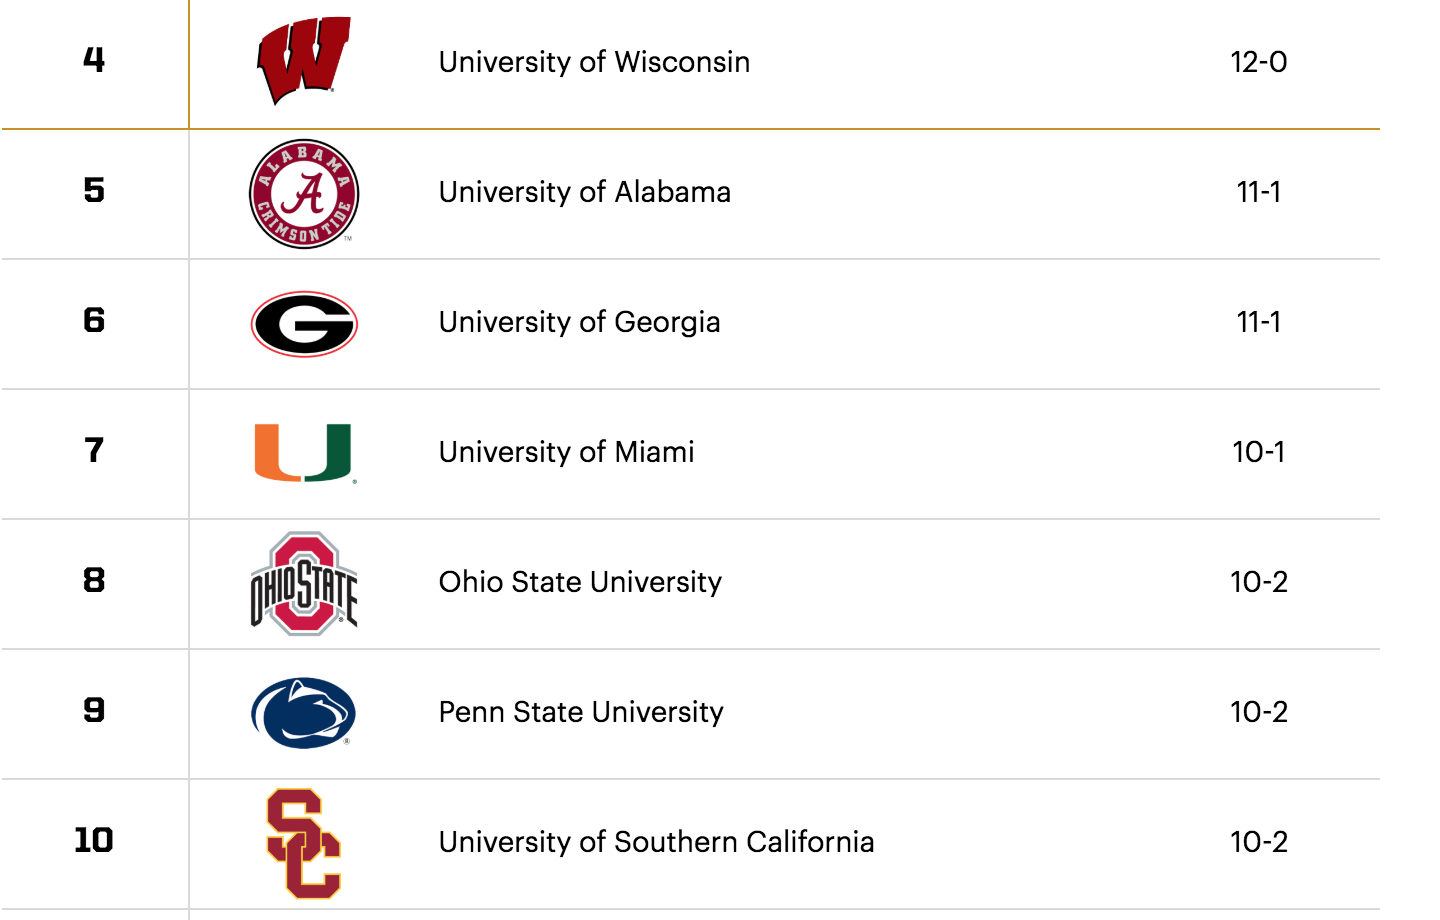Click Miami's 10-1 record
This screenshot has height=920, width=1440.
1258,452
